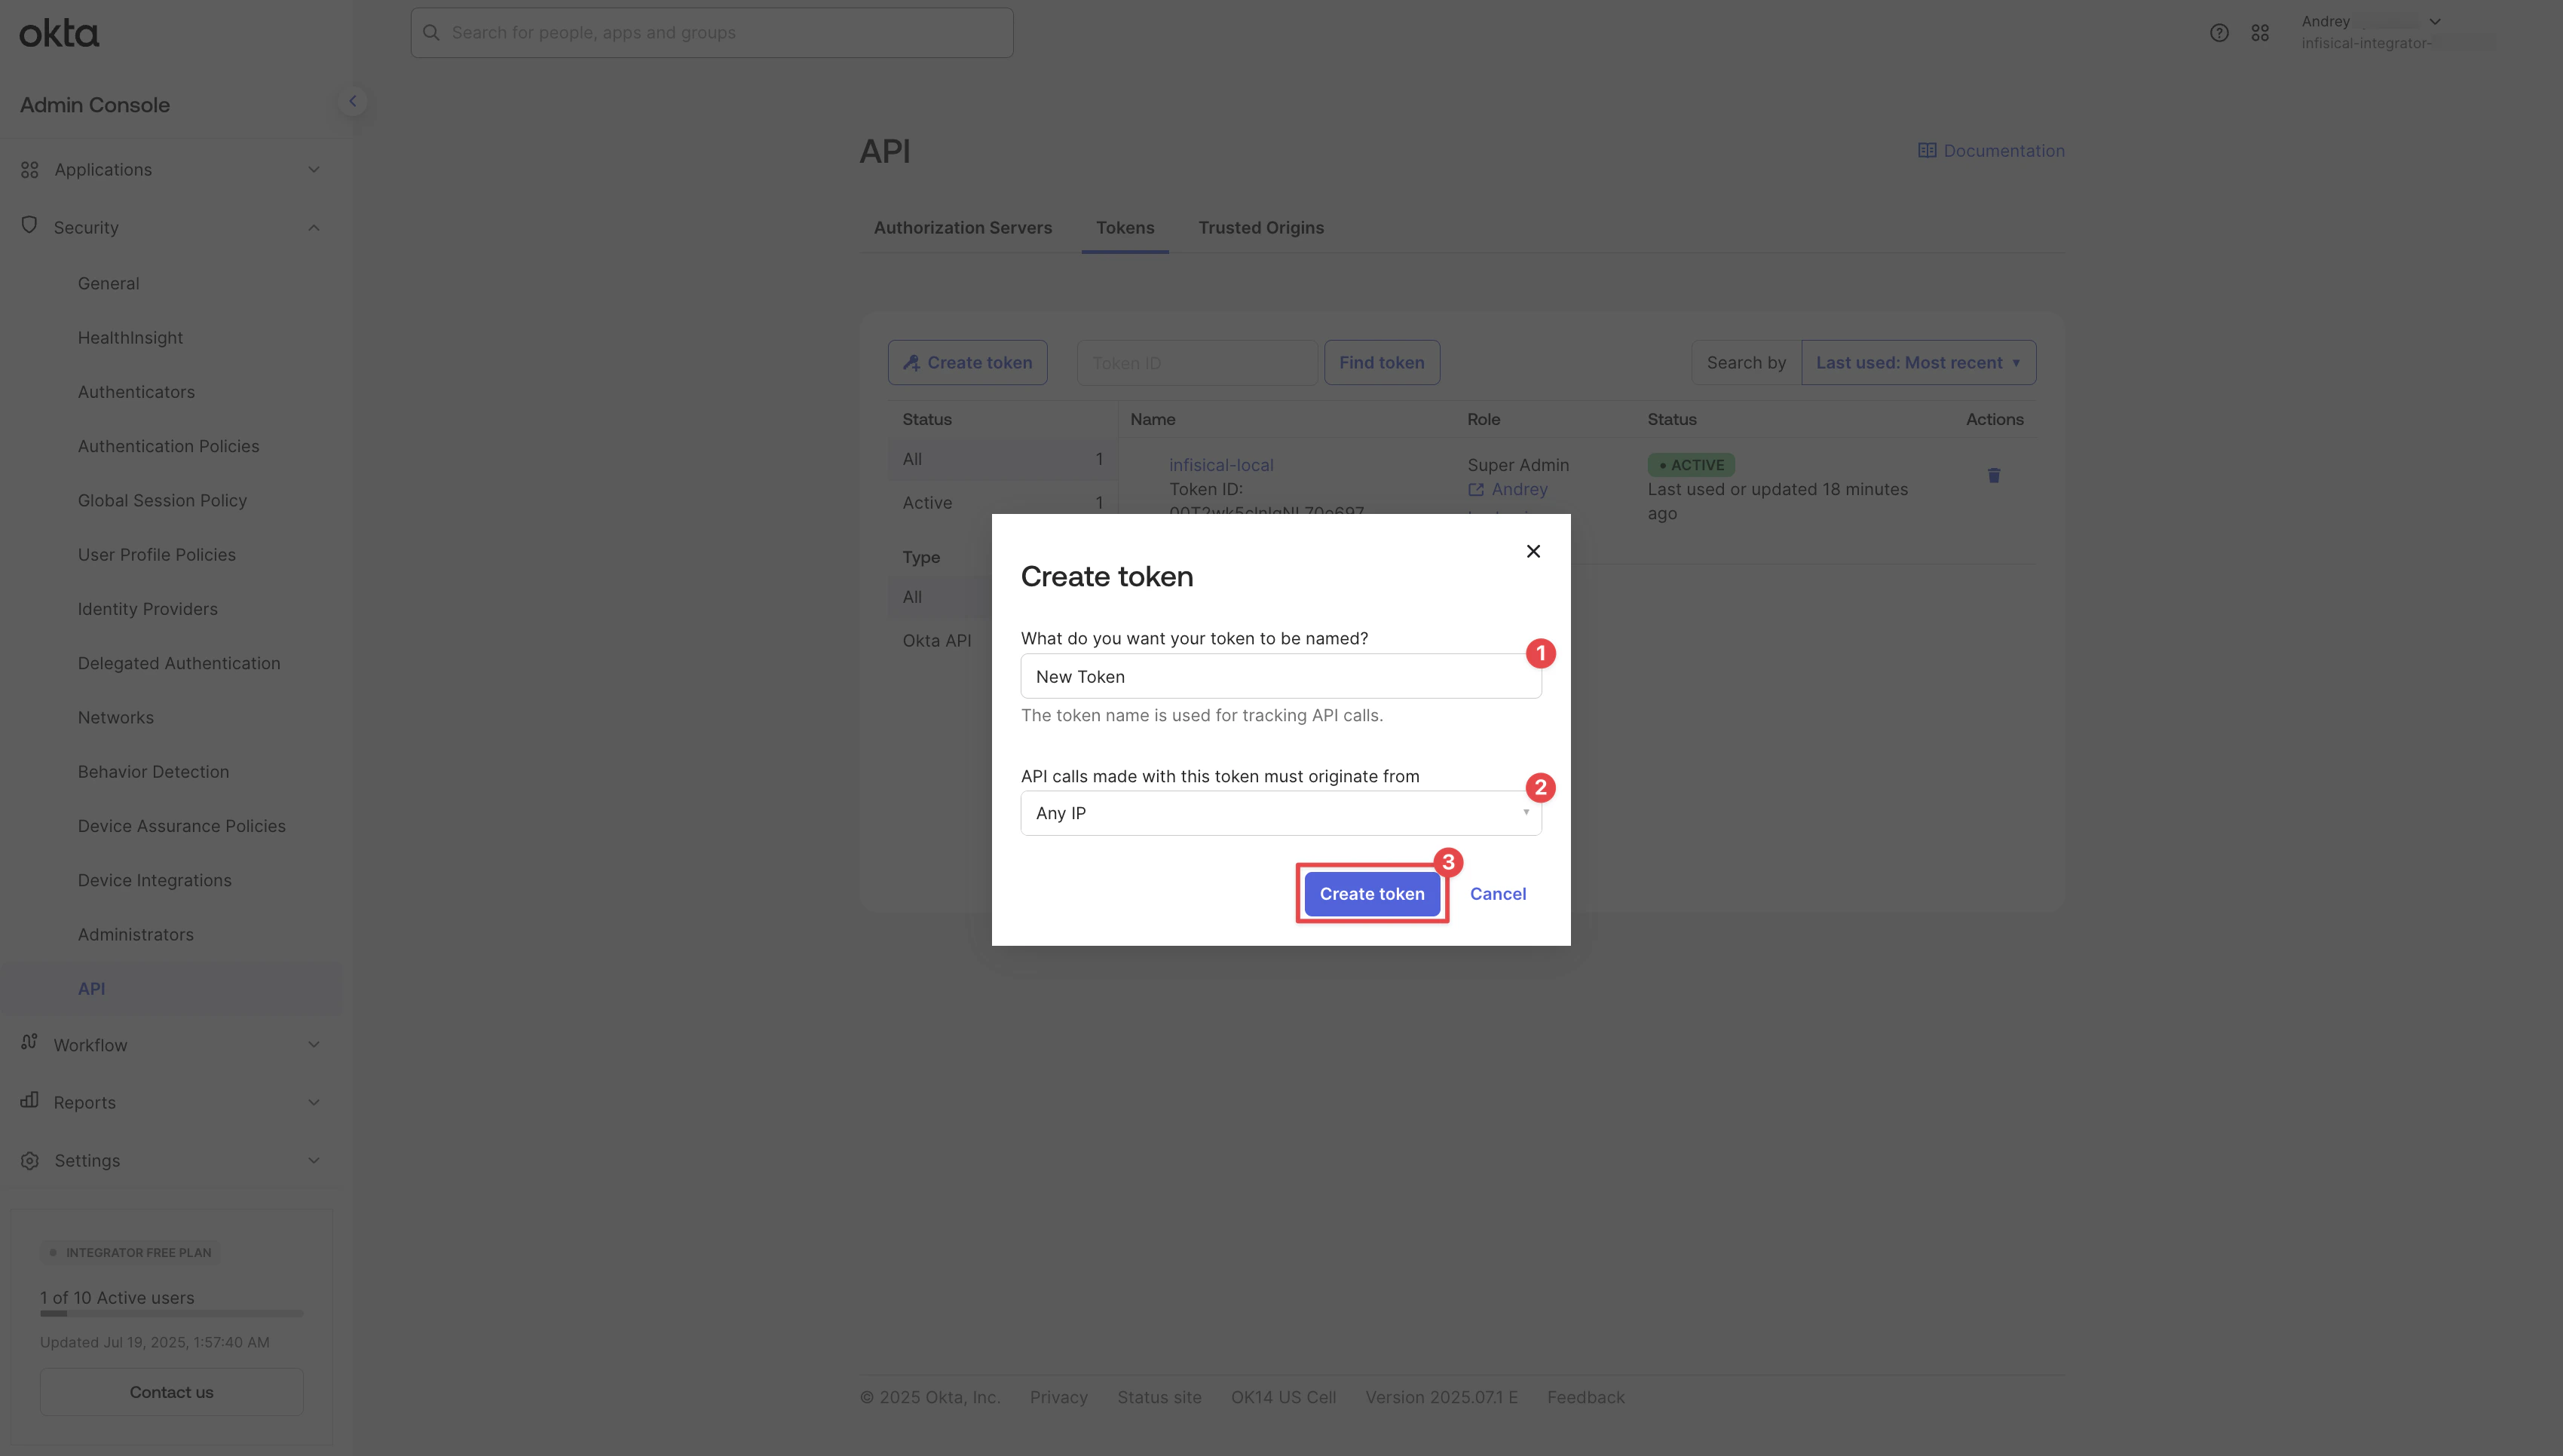This screenshot has height=1456, width=2563.
Task: Open the Last used: Most recent dropdown
Action: pos(1918,363)
